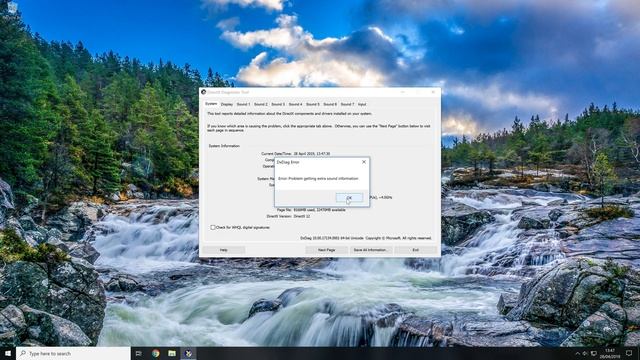The height and width of the screenshot is (360, 640).
Task: Open the Sound 1 tab
Action: tap(244, 104)
